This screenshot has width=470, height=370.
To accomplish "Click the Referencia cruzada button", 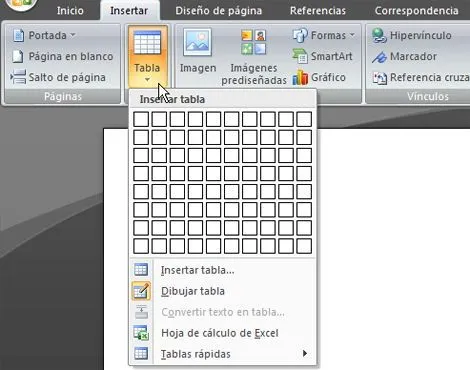I will 421,78.
